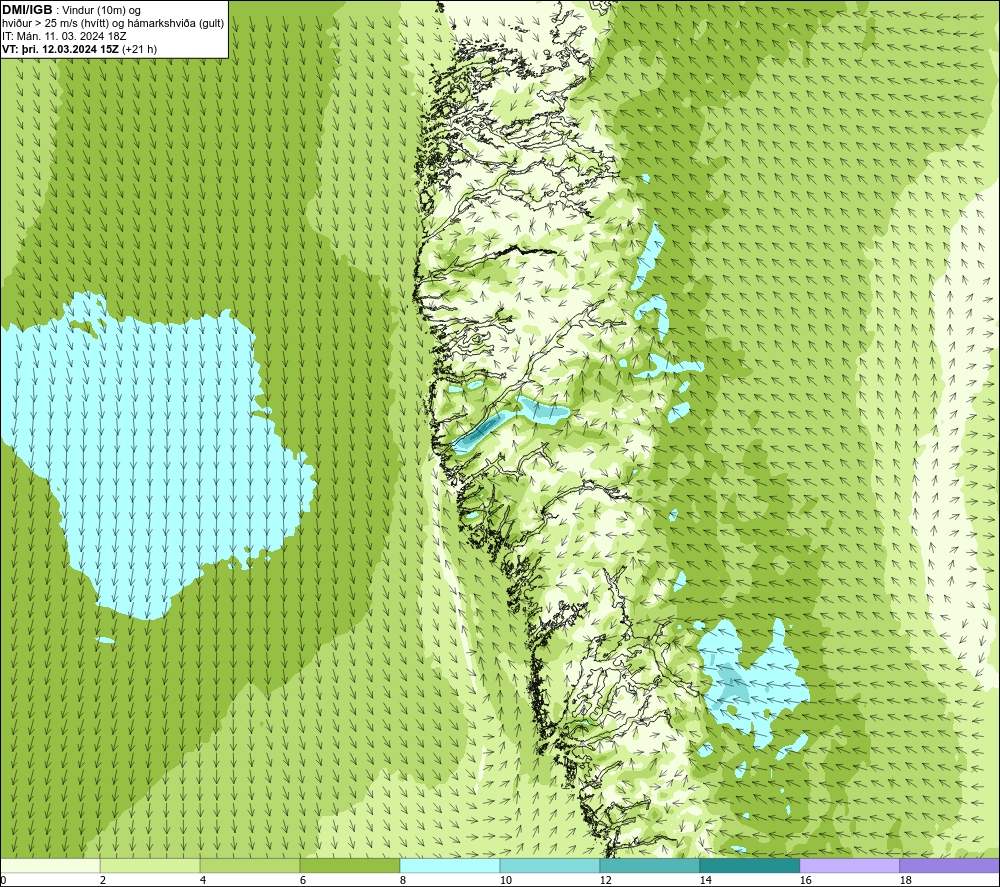Click the 16–18 m/s lavender legend swatch
The width and height of the screenshot is (1000, 887).
tap(849, 865)
